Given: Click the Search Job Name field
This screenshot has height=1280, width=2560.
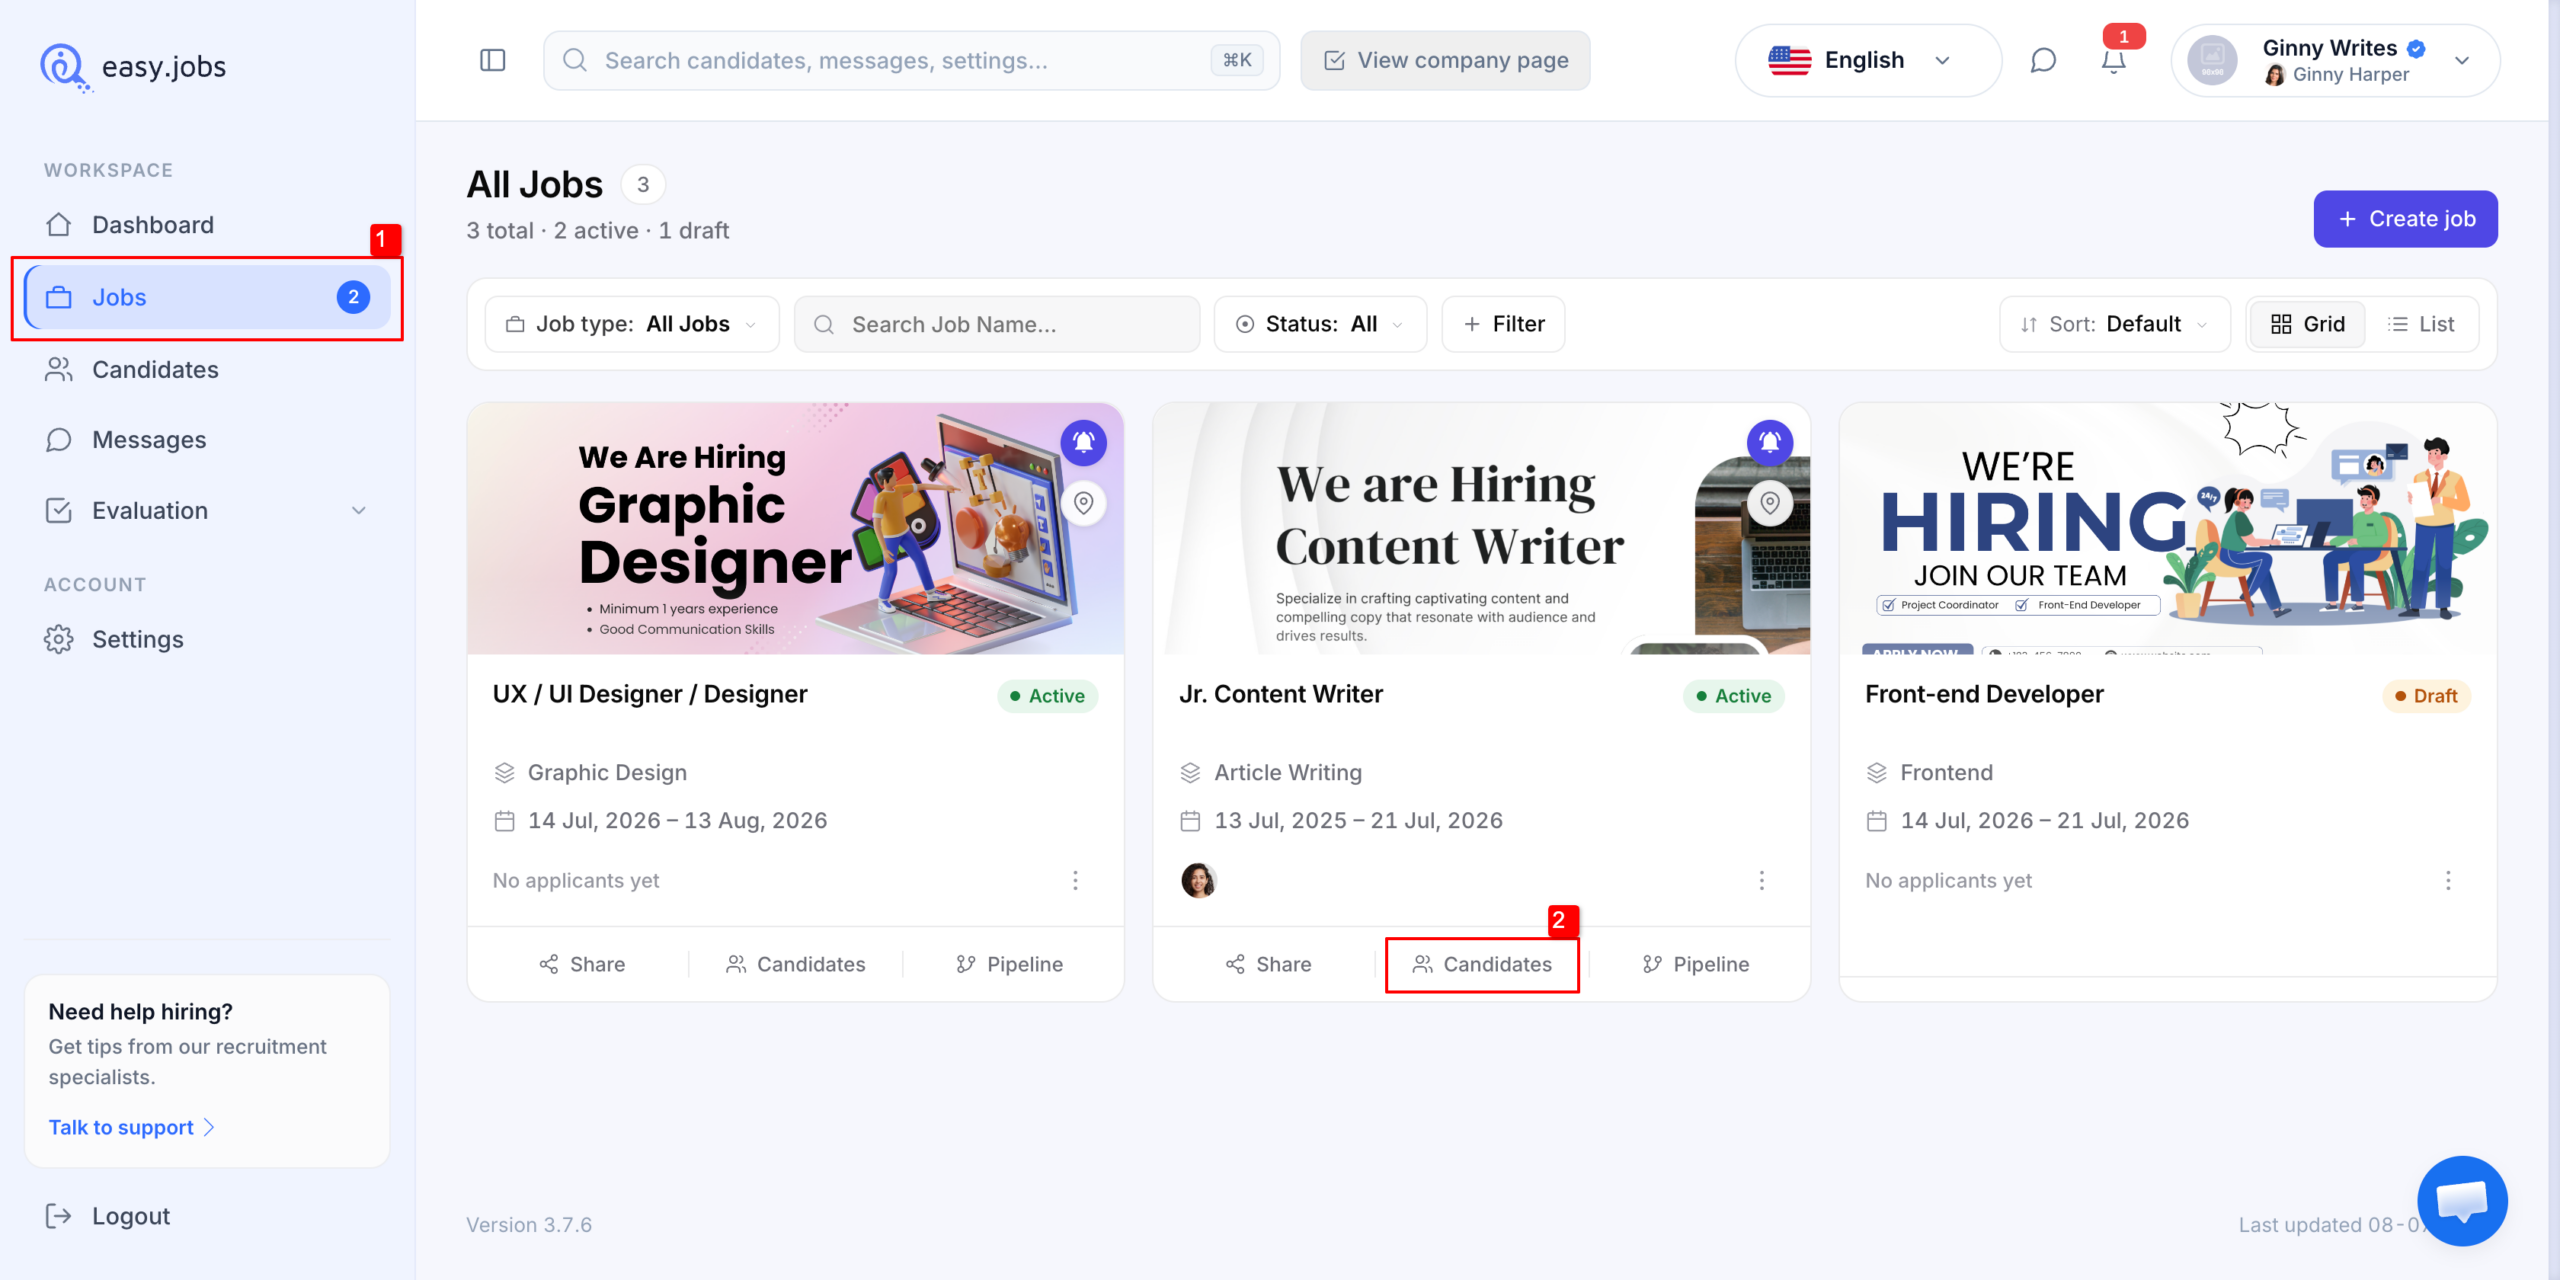Looking at the screenshot, I should coord(997,324).
